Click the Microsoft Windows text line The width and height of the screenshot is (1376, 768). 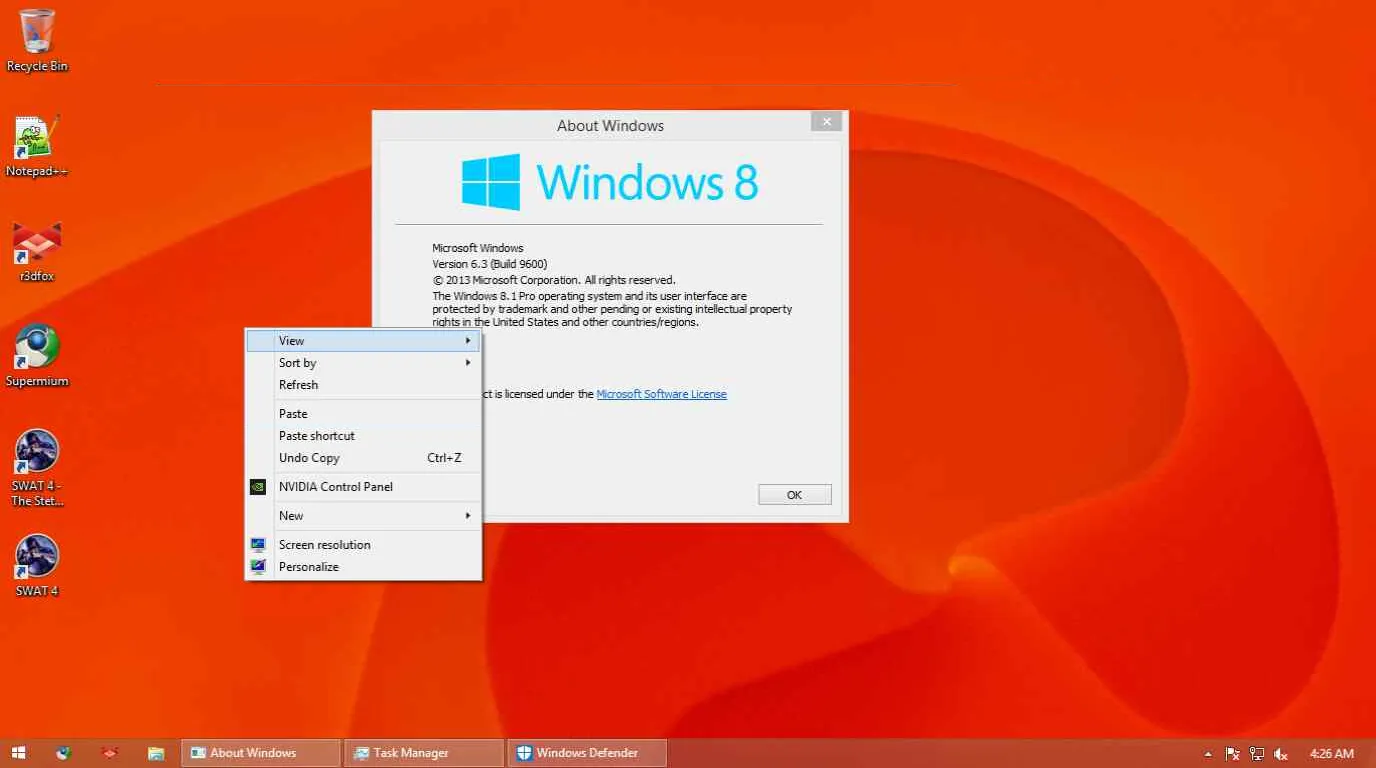(x=478, y=248)
